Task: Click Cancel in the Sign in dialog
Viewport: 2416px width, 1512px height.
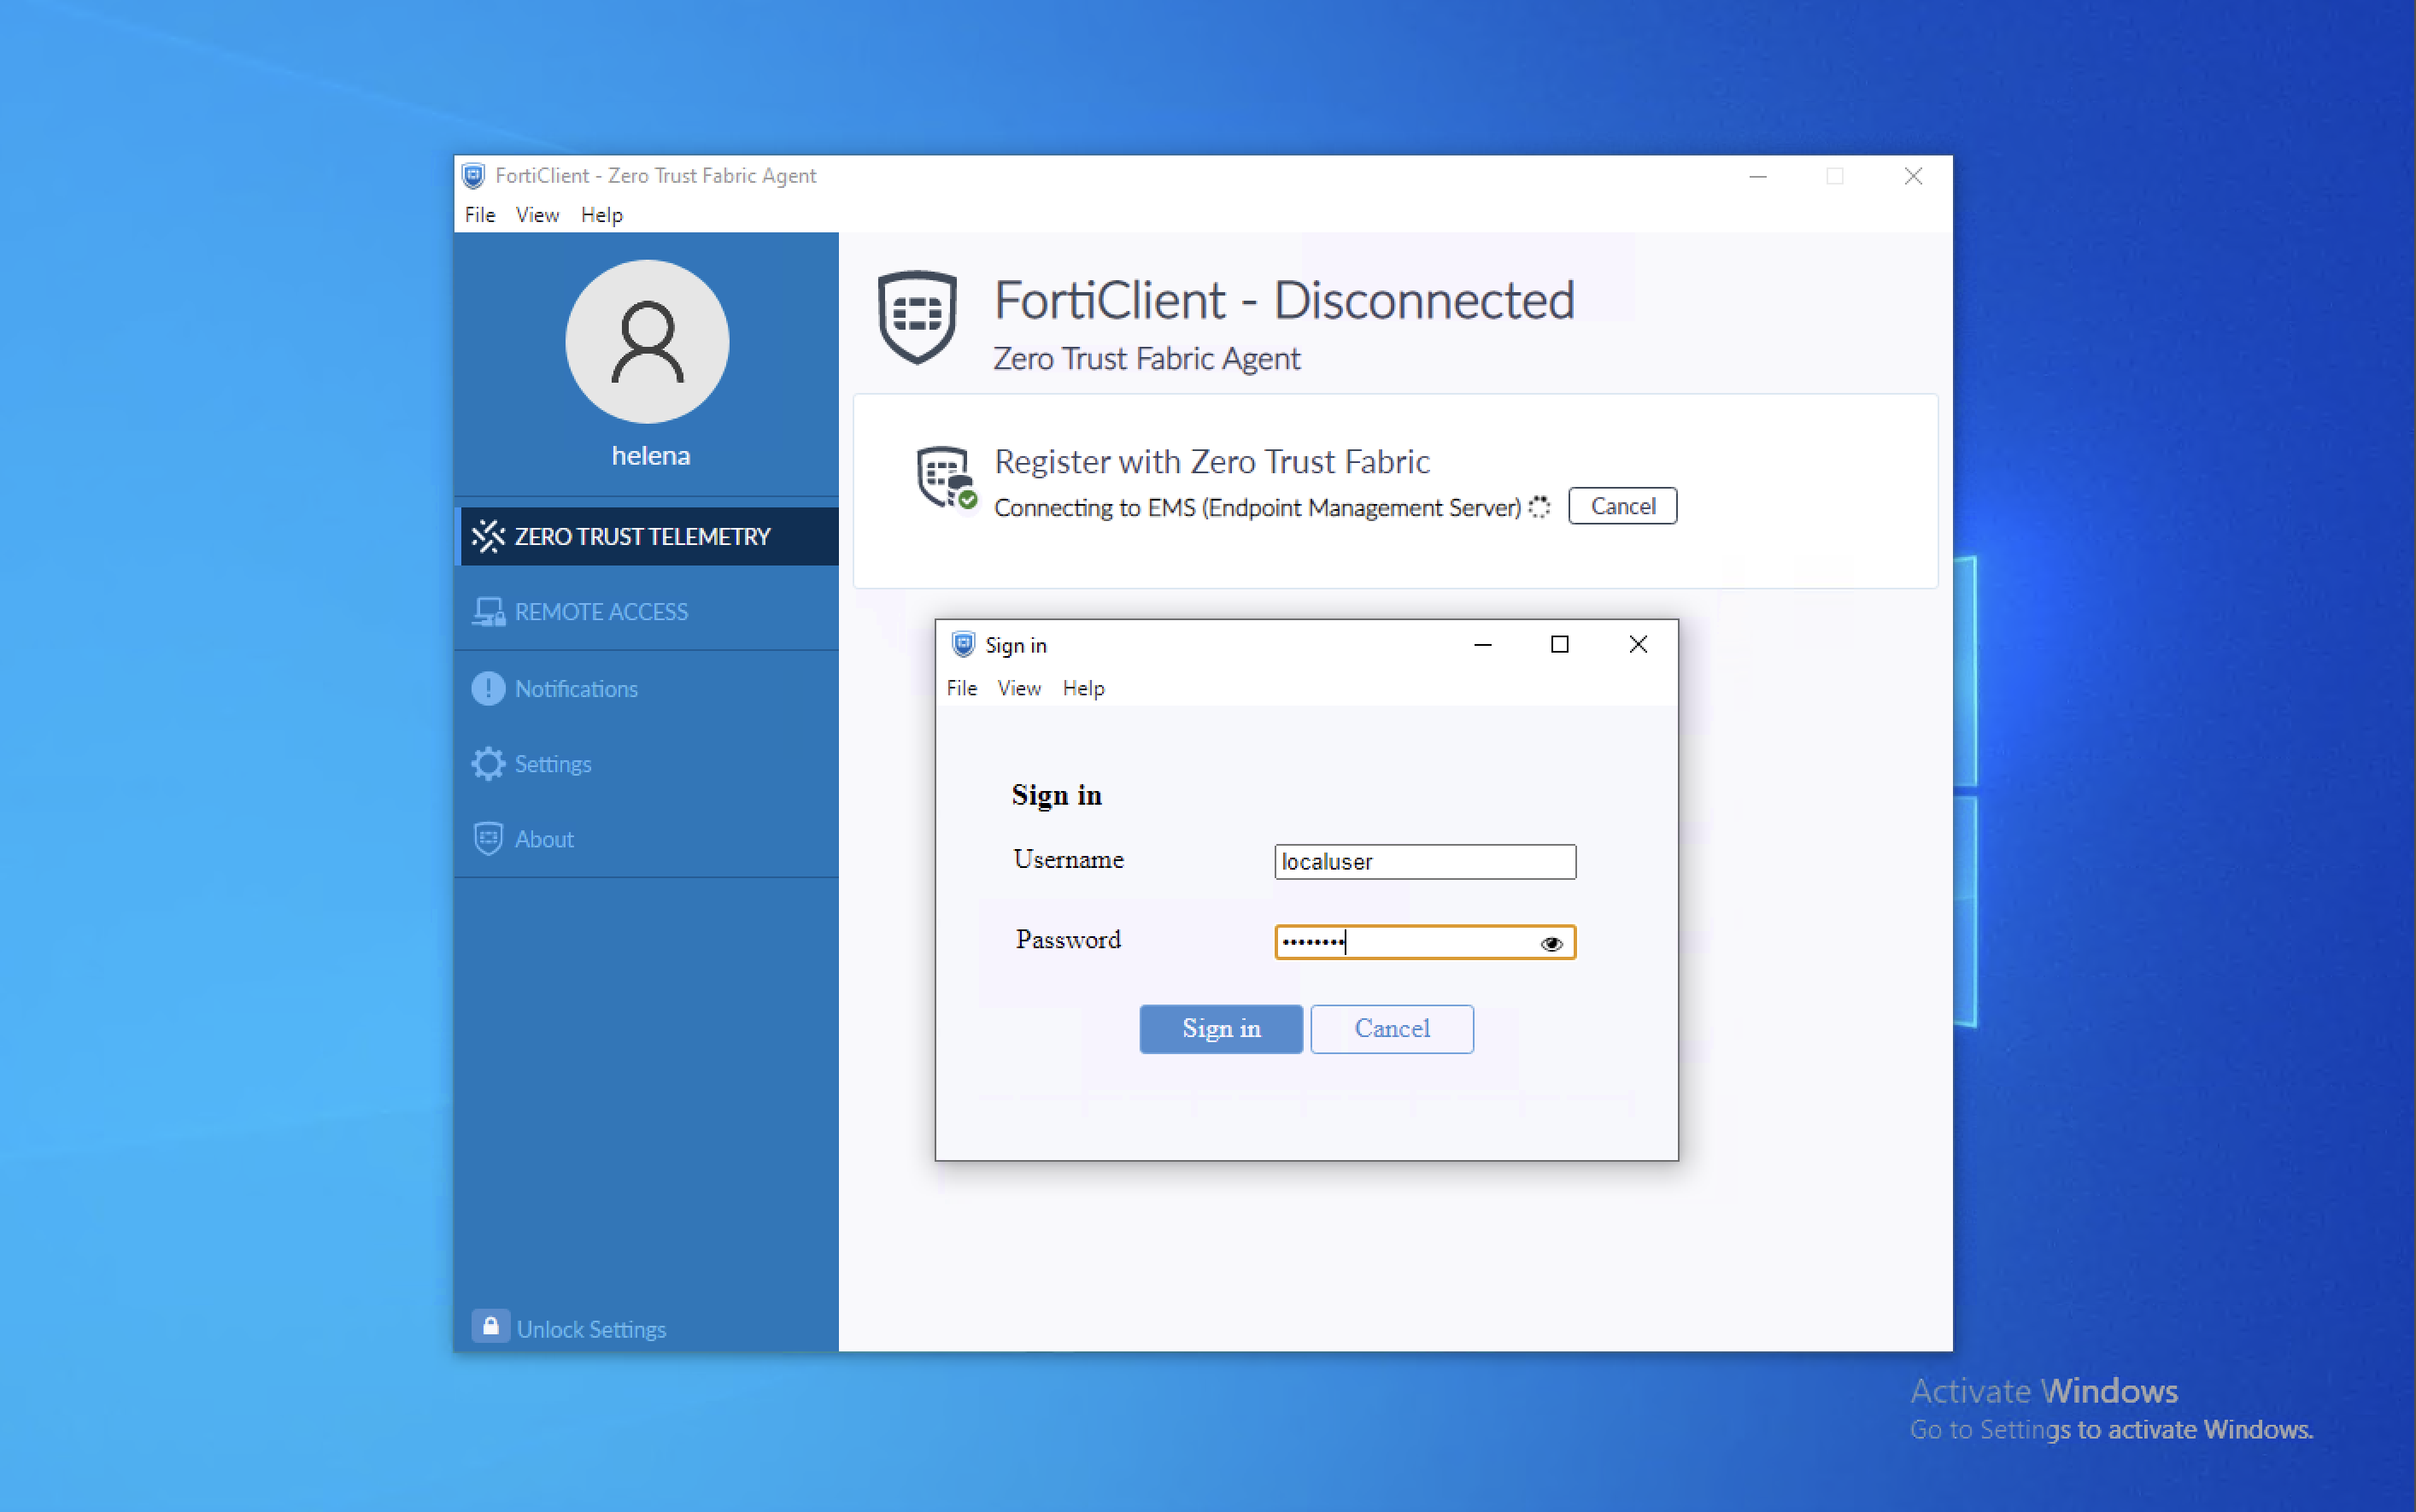Action: [1392, 1029]
